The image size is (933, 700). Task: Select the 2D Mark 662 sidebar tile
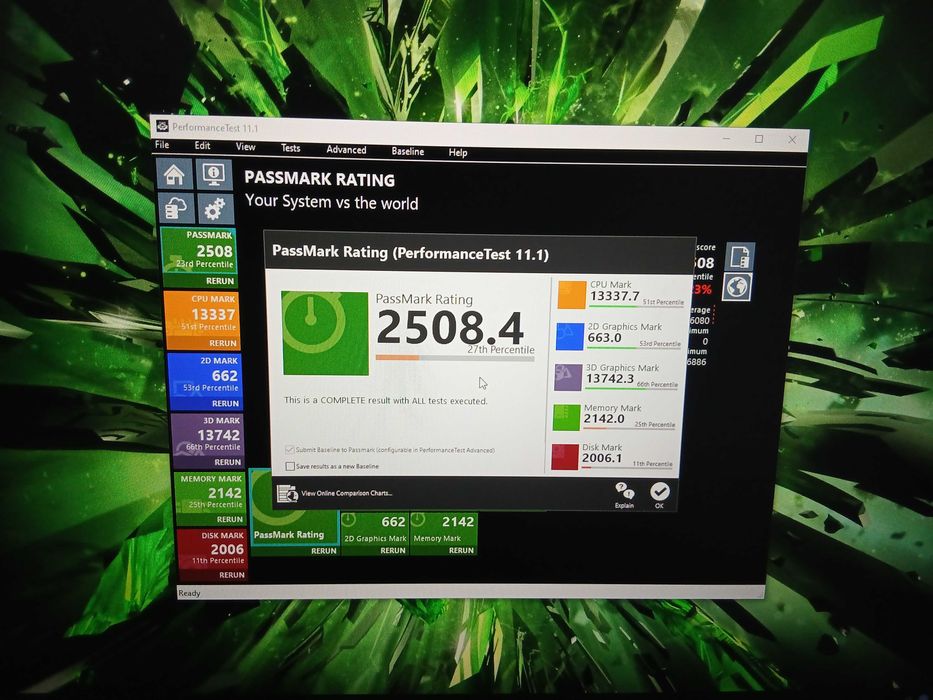[205, 375]
